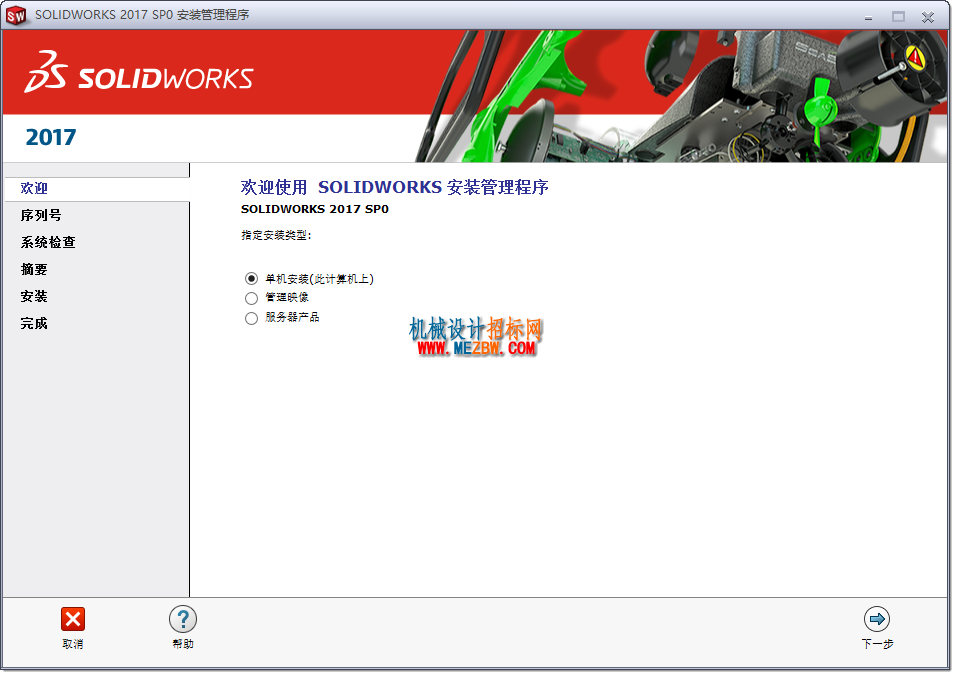955x675 pixels.
Task: Click the Next (下一步) arrow icon
Action: pos(877,620)
